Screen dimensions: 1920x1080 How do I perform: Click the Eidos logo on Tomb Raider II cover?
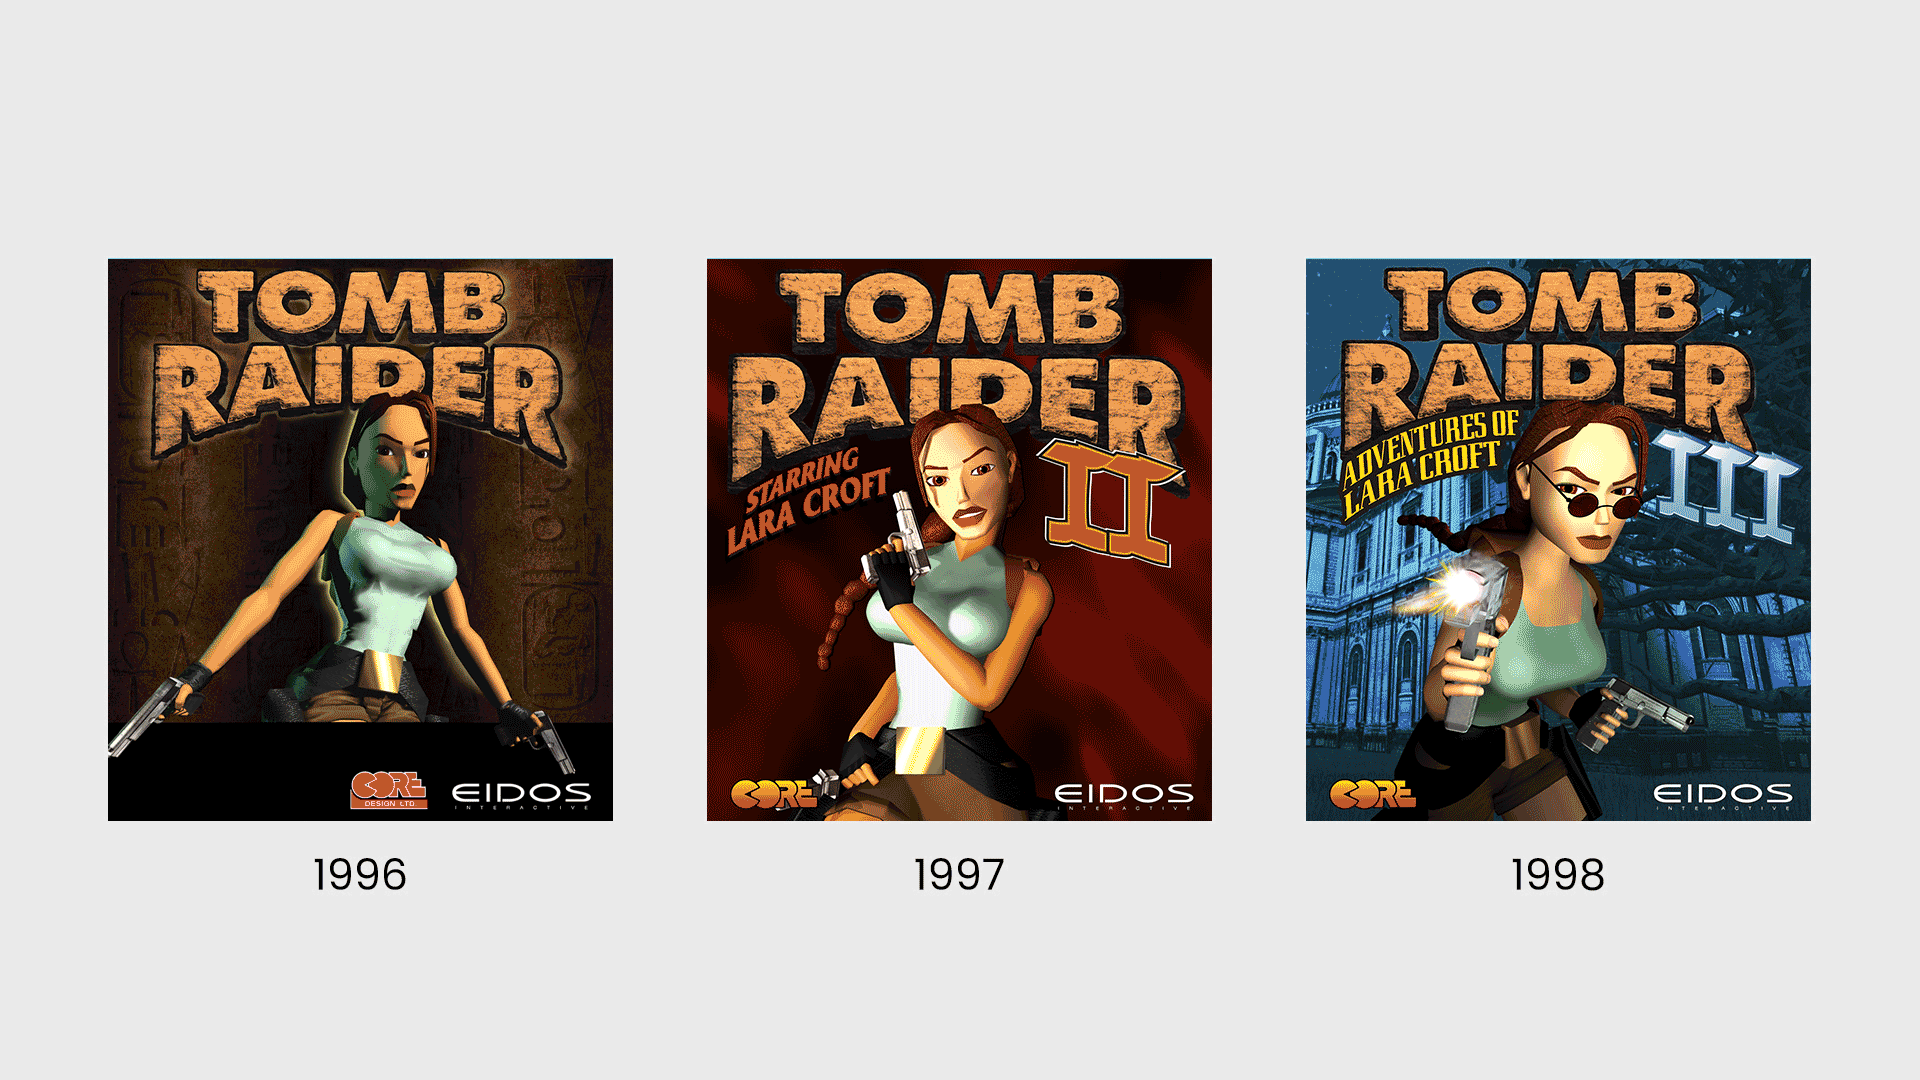click(1124, 796)
